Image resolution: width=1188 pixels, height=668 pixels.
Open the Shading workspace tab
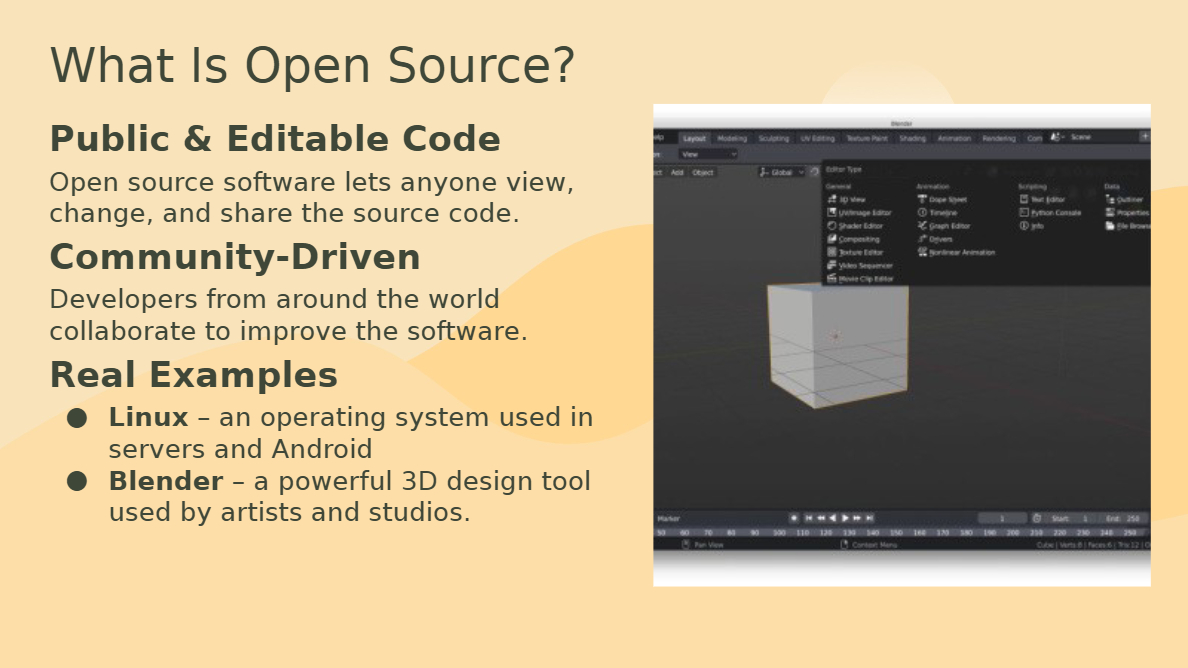click(912, 139)
